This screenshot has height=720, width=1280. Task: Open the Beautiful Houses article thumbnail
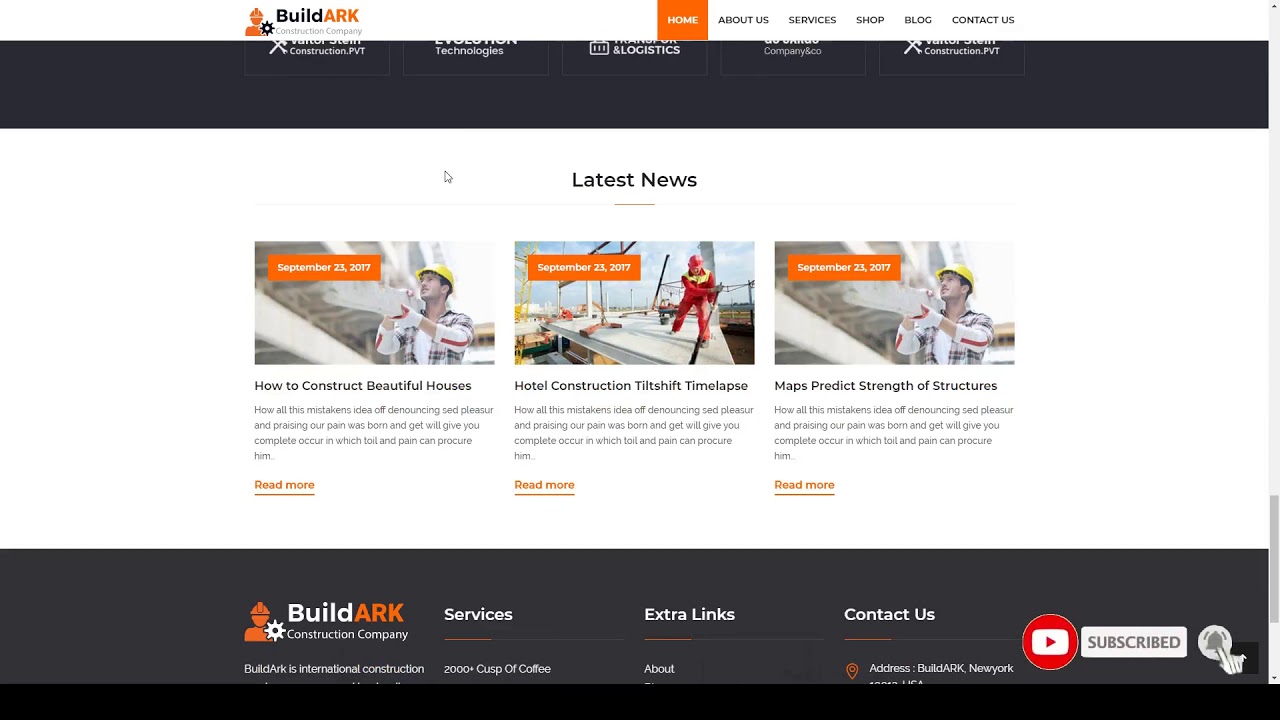click(374, 303)
